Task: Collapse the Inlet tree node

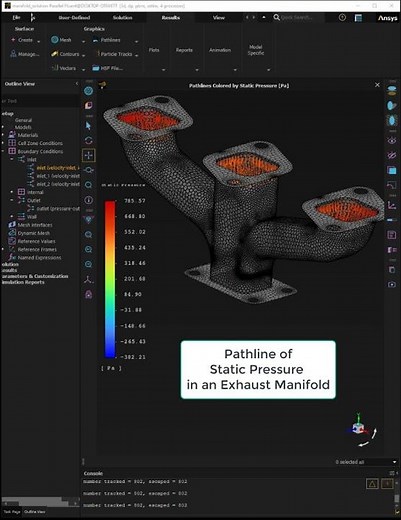Action: pyautogui.click(x=12, y=160)
